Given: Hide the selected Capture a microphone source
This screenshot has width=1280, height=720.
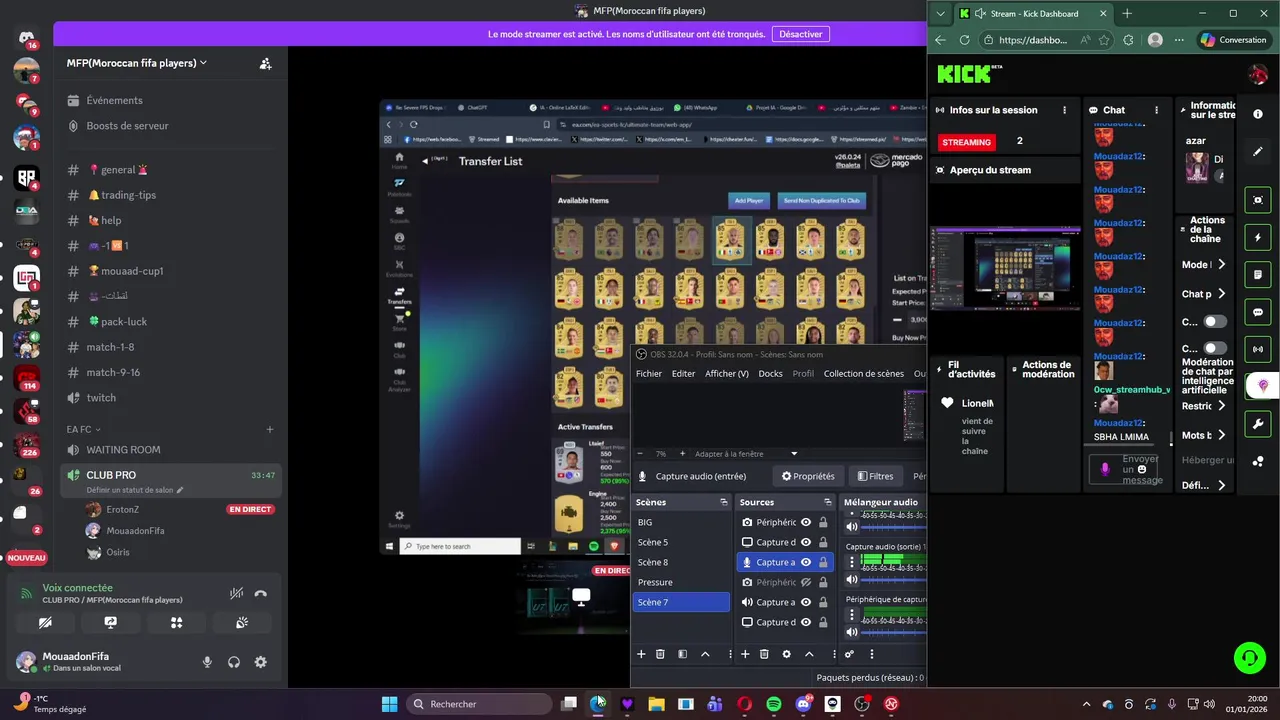Looking at the screenshot, I should coord(806,562).
